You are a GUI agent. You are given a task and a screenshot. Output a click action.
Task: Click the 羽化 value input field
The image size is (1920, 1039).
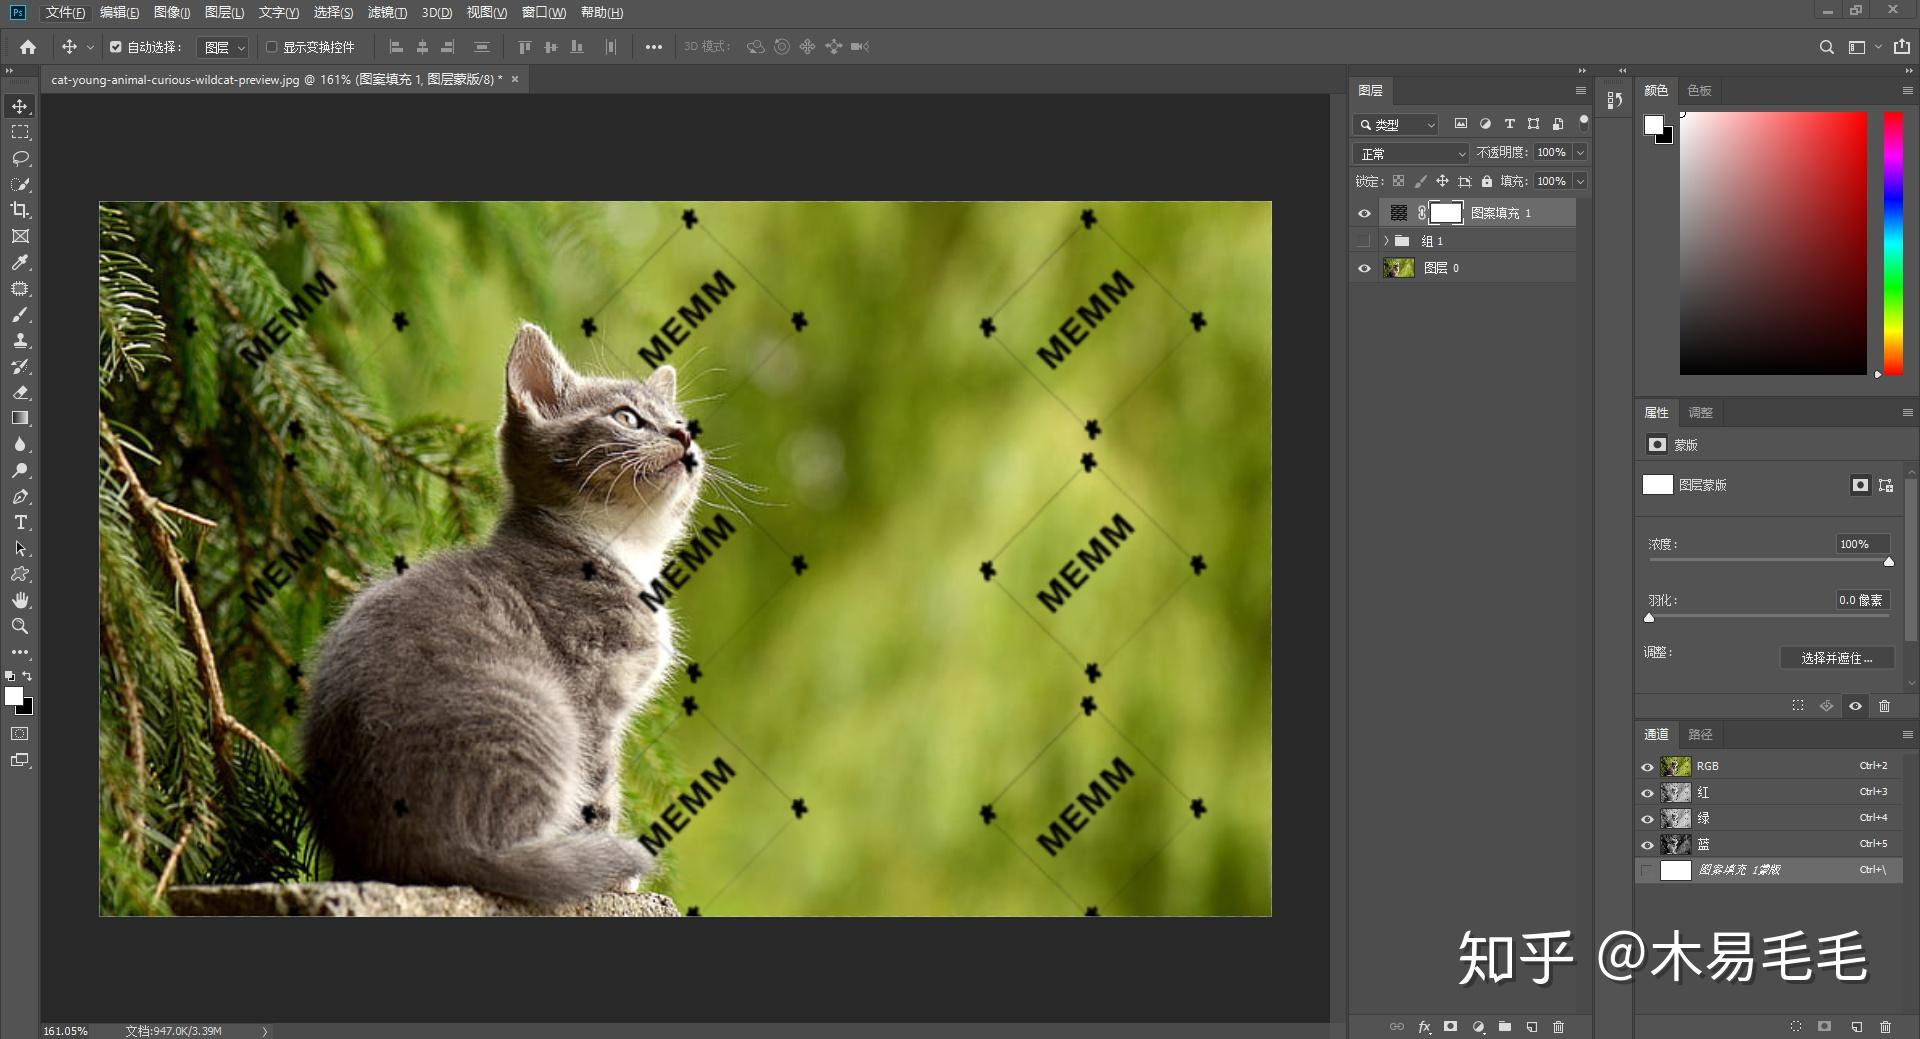1862,600
